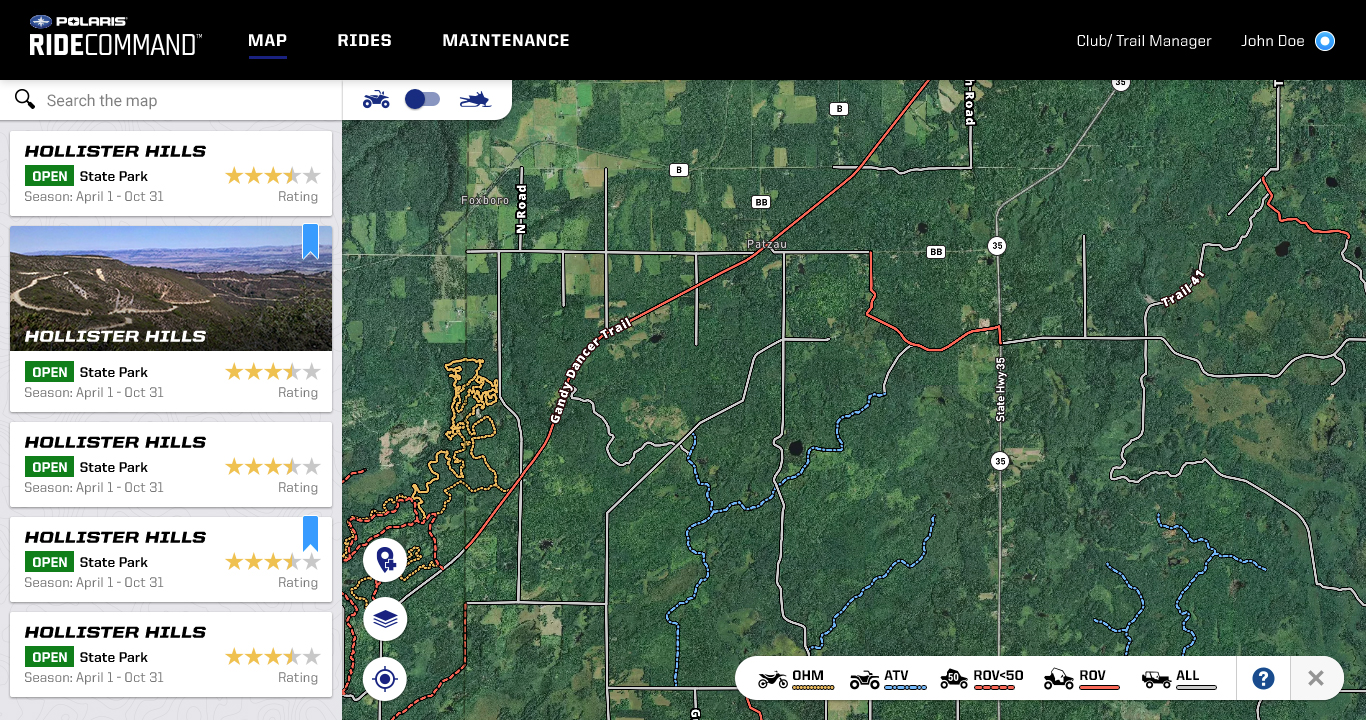Click the add waypoint pin button
This screenshot has width=1366, height=720.
[x=385, y=560]
